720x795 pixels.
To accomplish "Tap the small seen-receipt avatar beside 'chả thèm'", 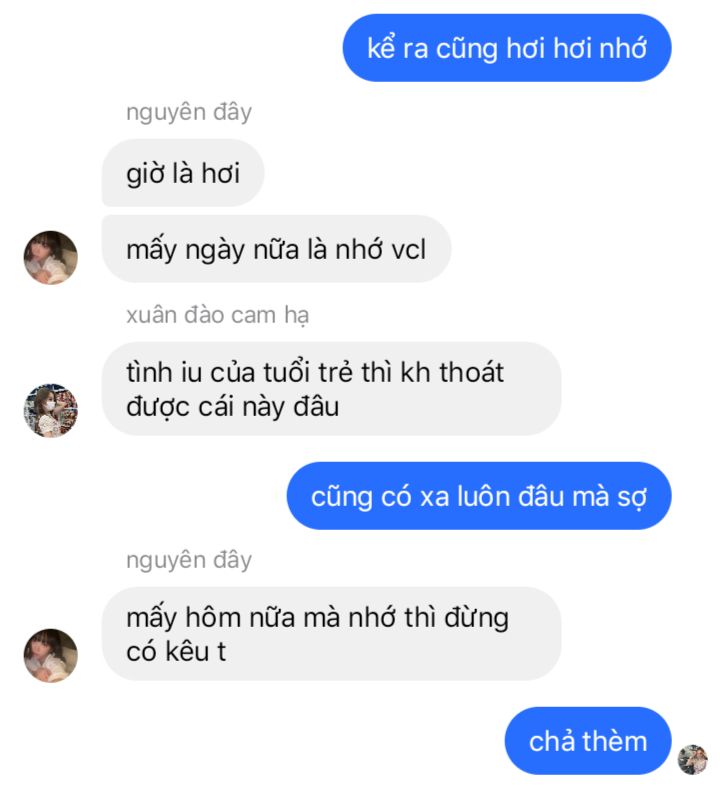I will pos(693,760).
